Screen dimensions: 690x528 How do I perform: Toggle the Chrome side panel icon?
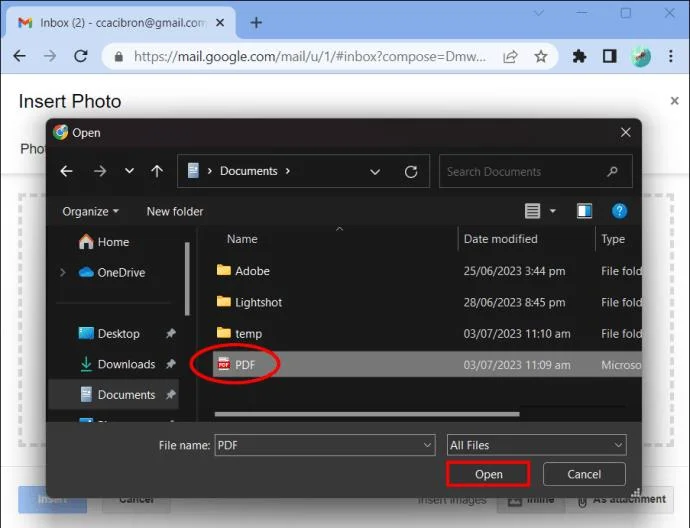point(609,56)
